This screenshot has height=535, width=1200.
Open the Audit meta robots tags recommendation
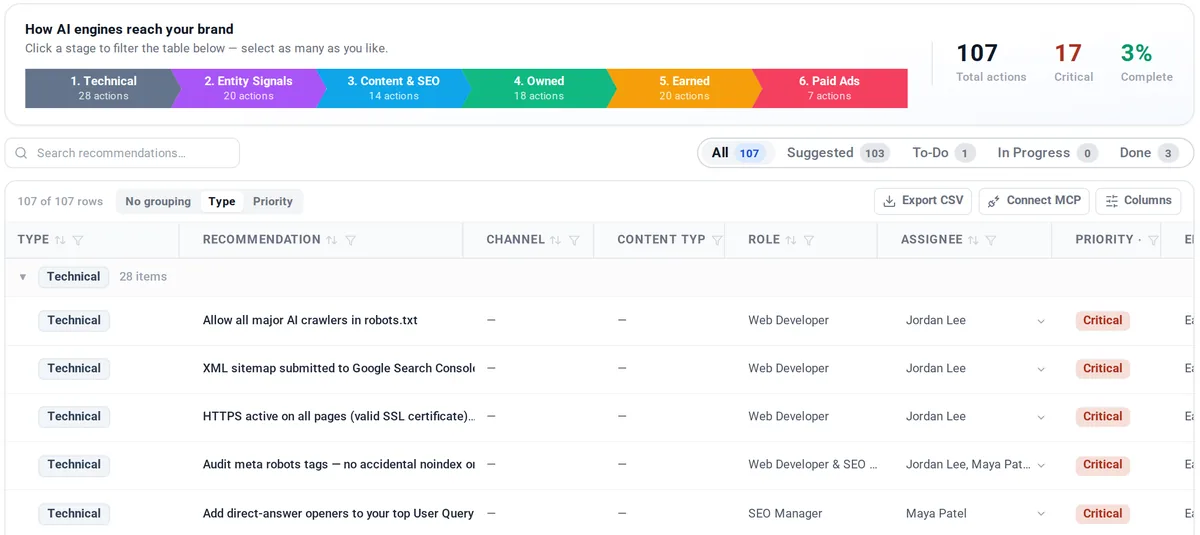point(339,465)
